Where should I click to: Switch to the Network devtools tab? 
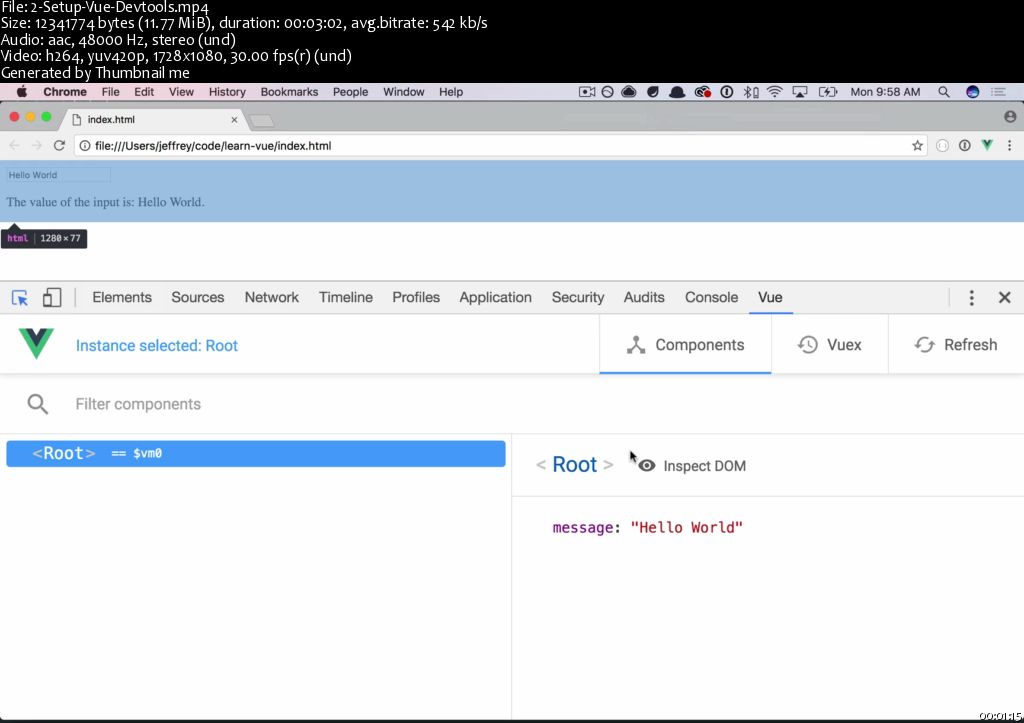271,297
